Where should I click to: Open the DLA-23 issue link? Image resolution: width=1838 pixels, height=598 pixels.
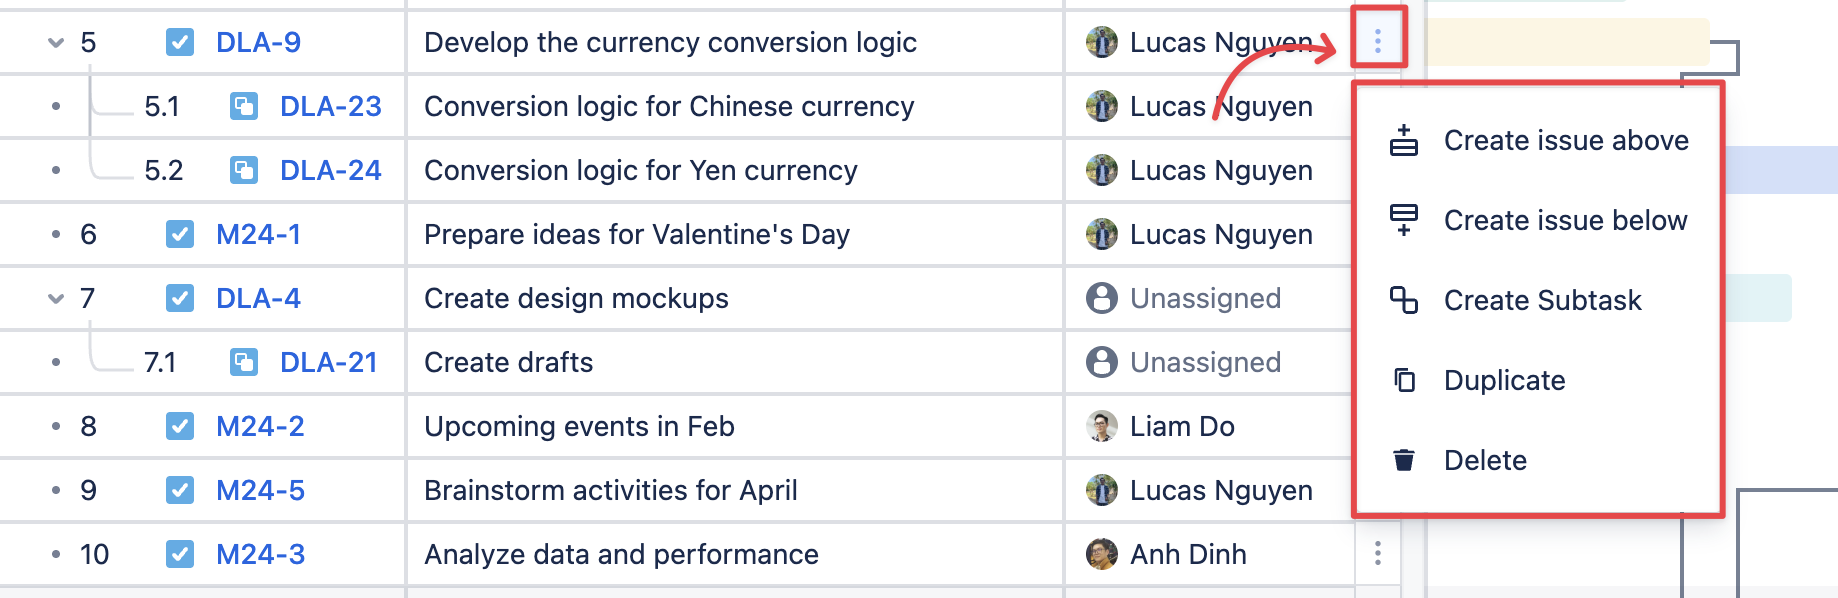pos(330,106)
